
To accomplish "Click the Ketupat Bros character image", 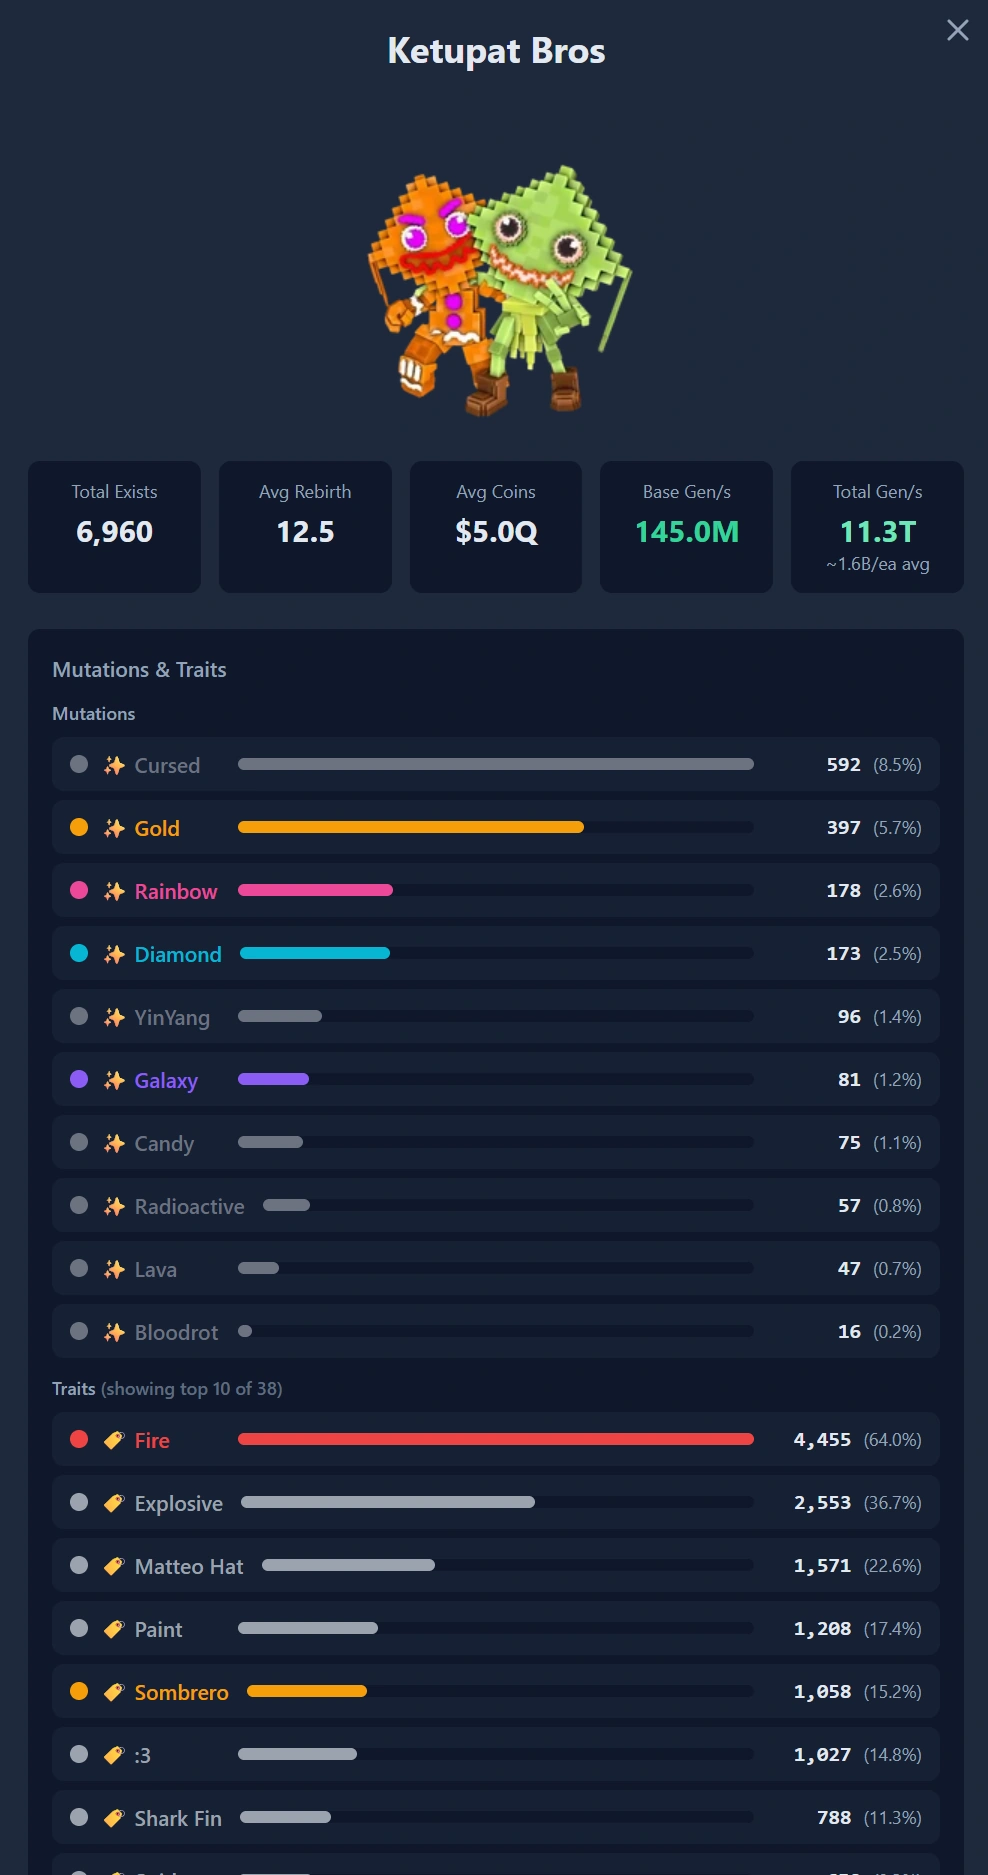I will click(499, 290).
